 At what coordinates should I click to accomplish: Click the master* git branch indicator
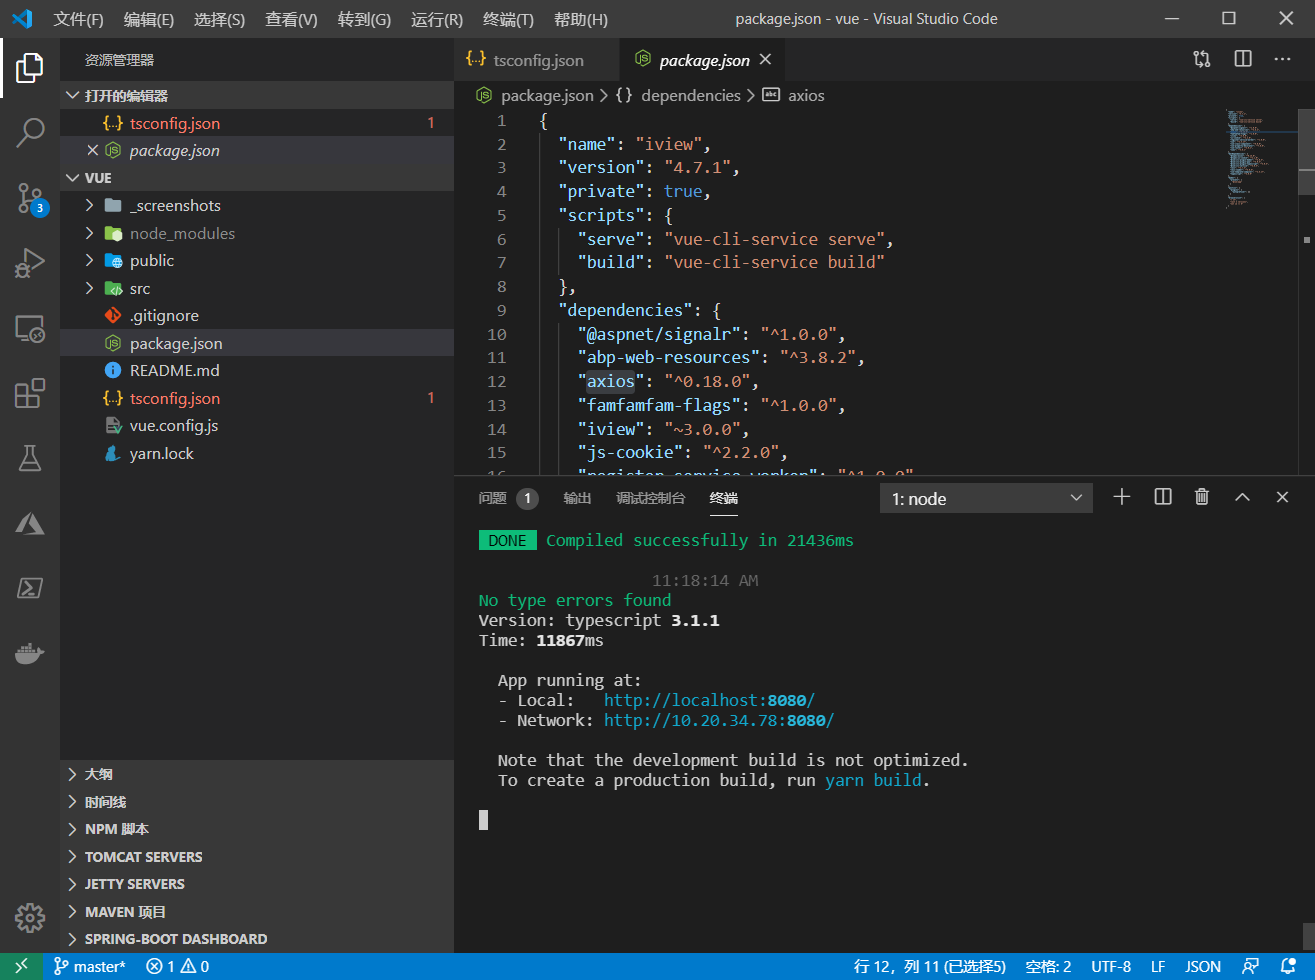click(90, 966)
